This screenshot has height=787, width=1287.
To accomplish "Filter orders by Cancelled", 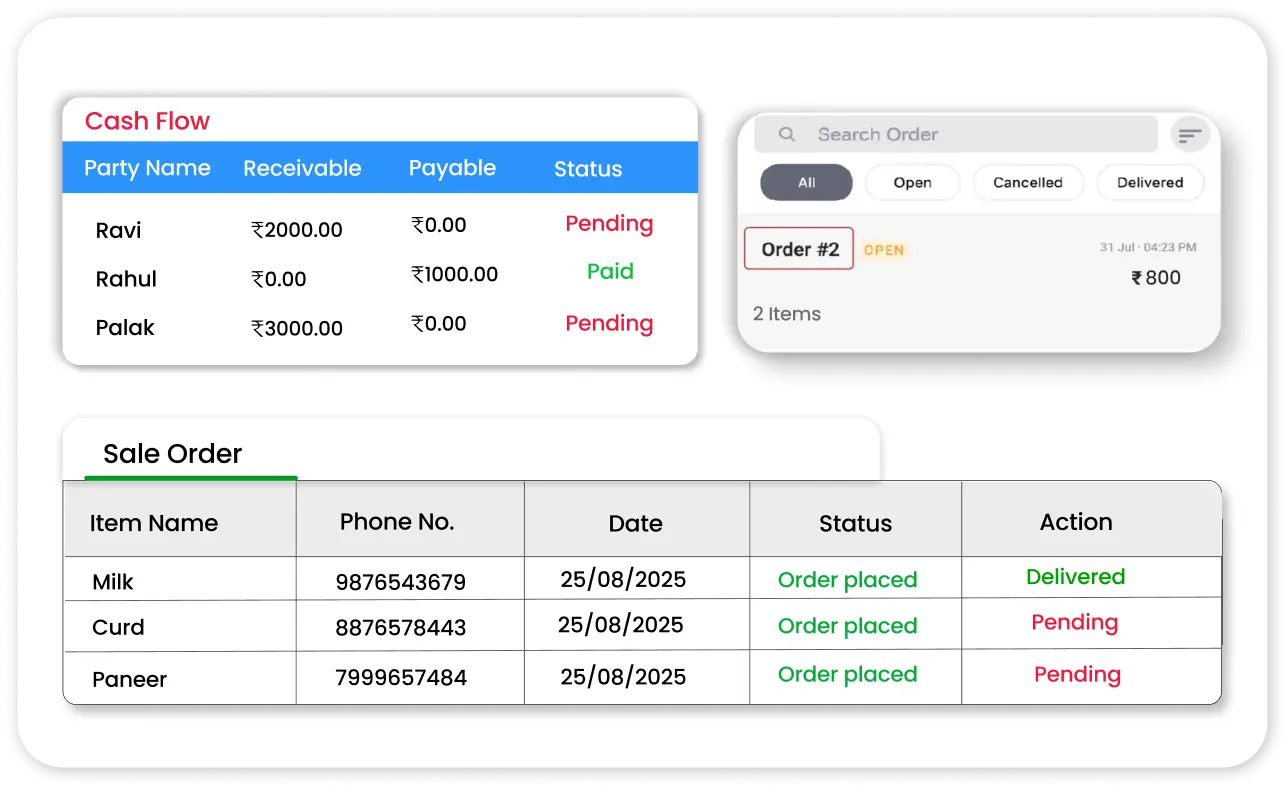I will tap(1027, 183).
